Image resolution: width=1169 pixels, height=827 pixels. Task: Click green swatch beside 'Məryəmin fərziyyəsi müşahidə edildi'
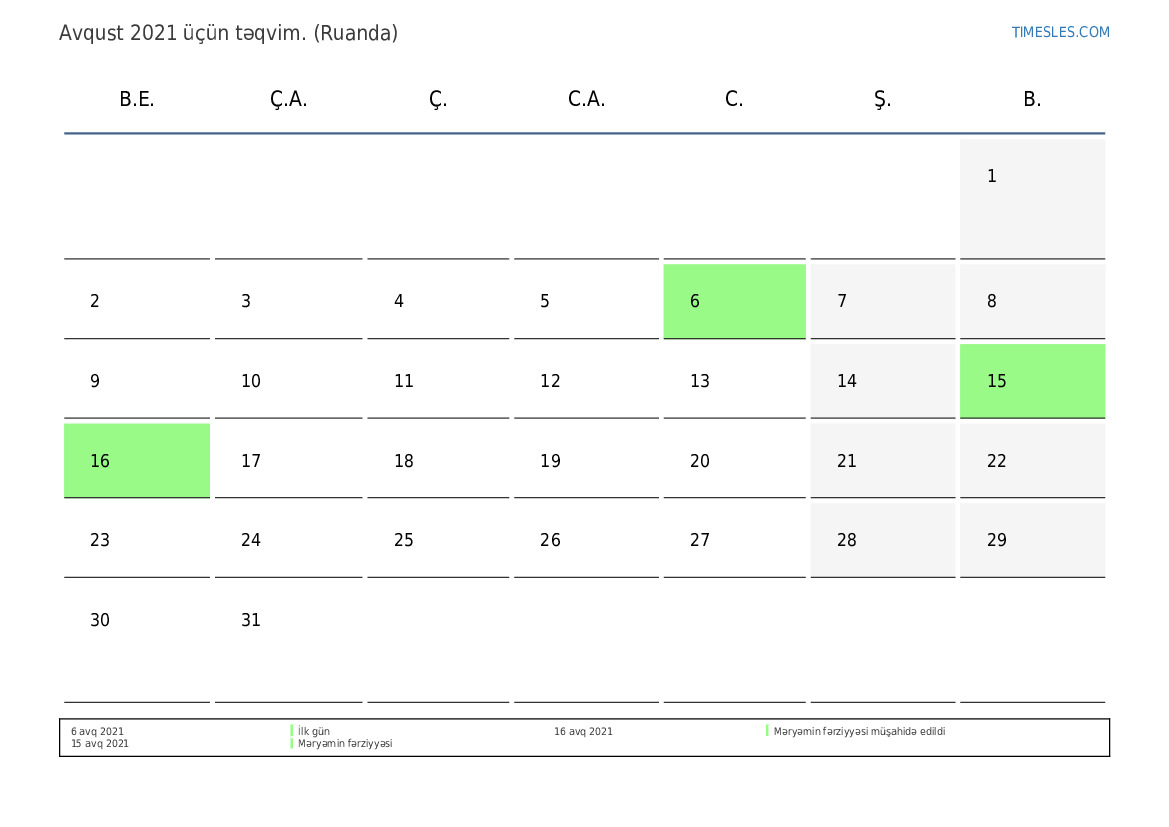[767, 731]
